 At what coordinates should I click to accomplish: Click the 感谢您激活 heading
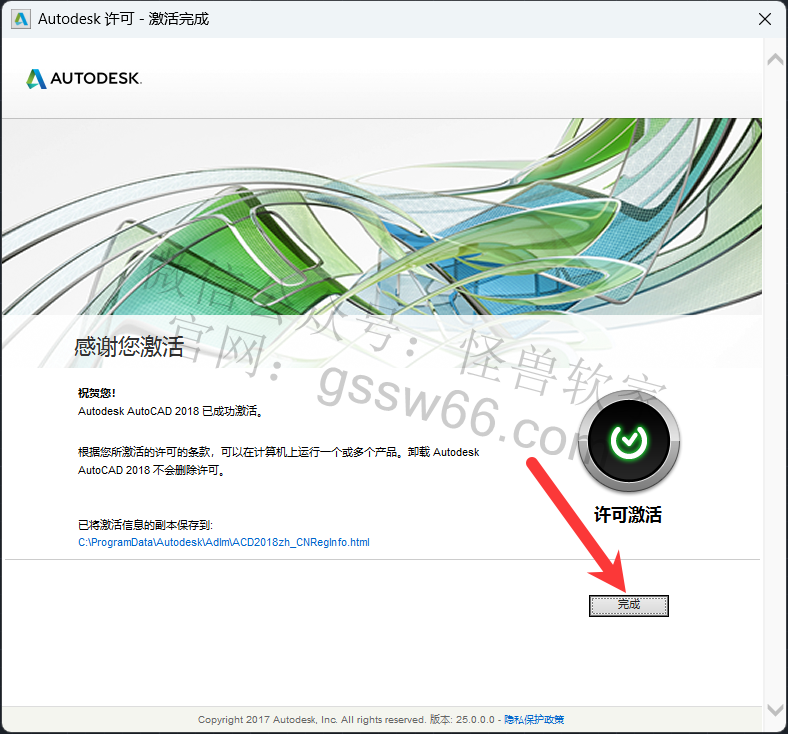point(129,347)
